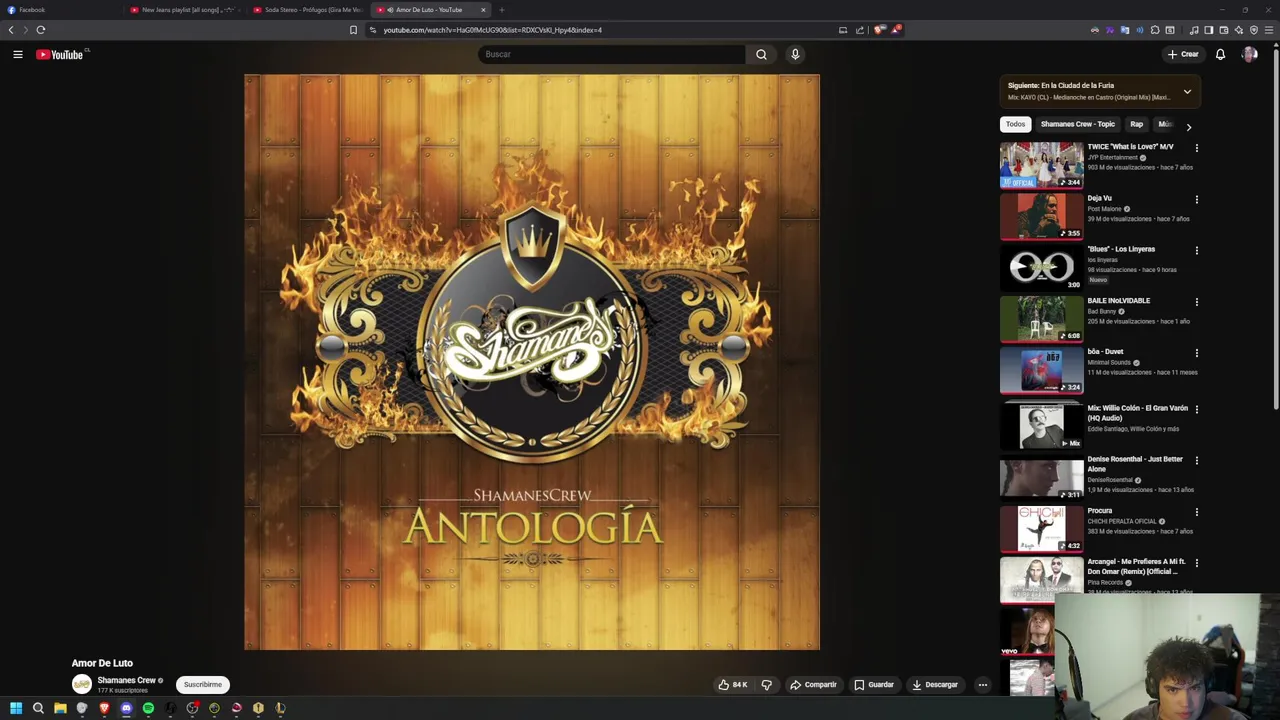
Task: Open the browser sidebar panel icon
Action: tap(1208, 30)
